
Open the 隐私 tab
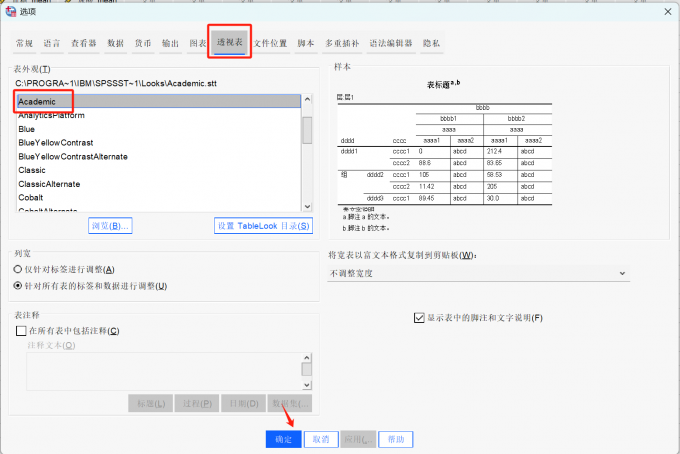click(432, 43)
